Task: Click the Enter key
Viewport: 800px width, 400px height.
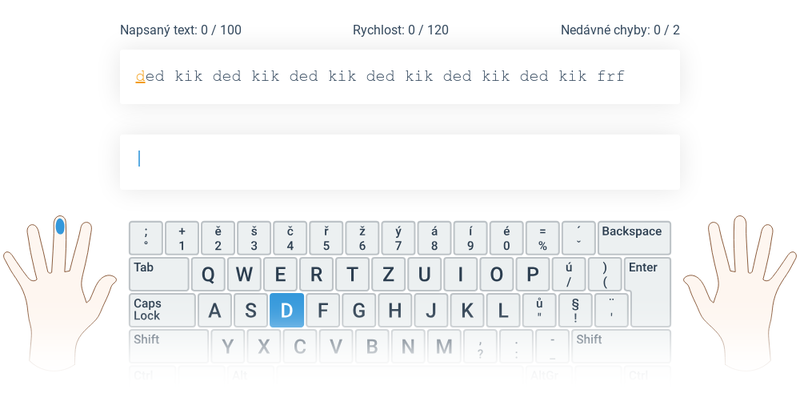Action: coord(650,292)
